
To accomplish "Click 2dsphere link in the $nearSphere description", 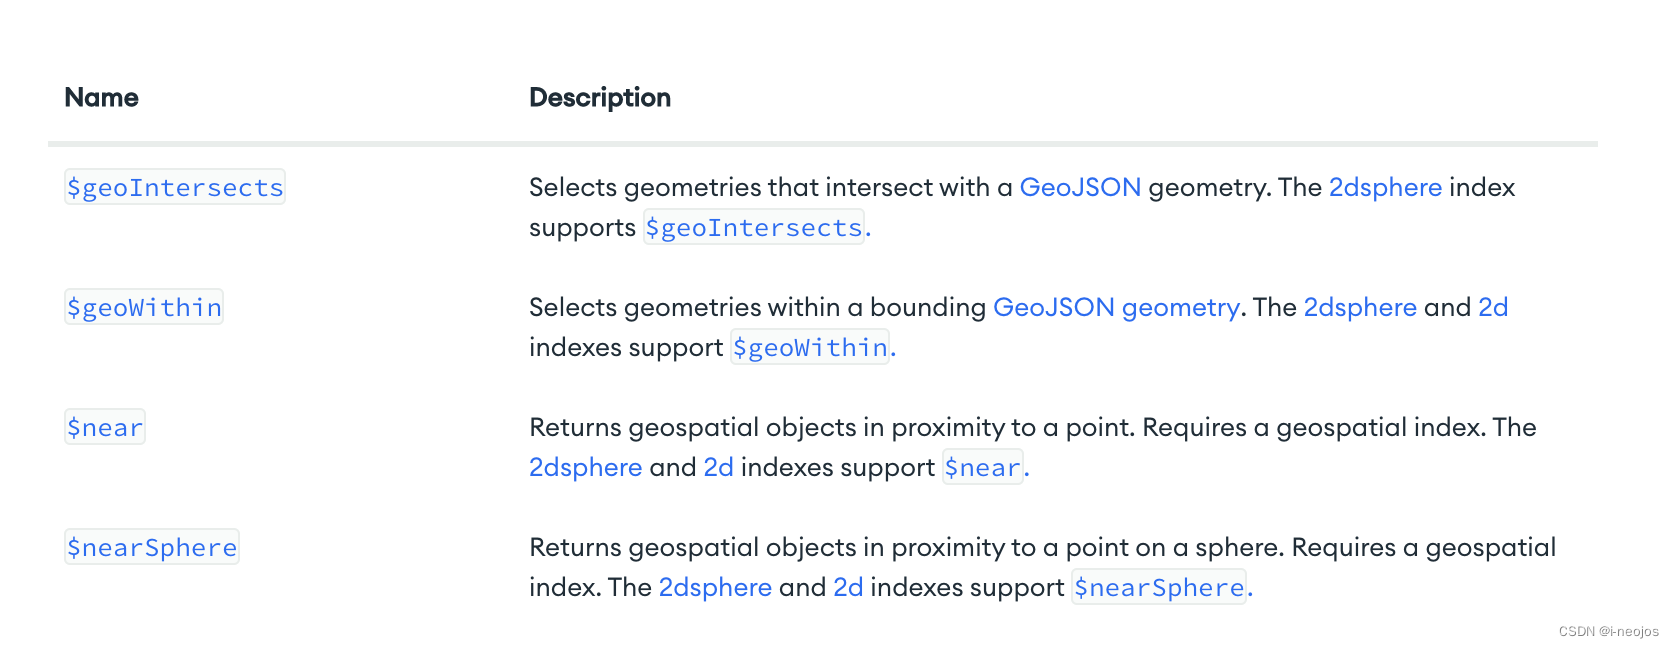I will (x=715, y=587).
